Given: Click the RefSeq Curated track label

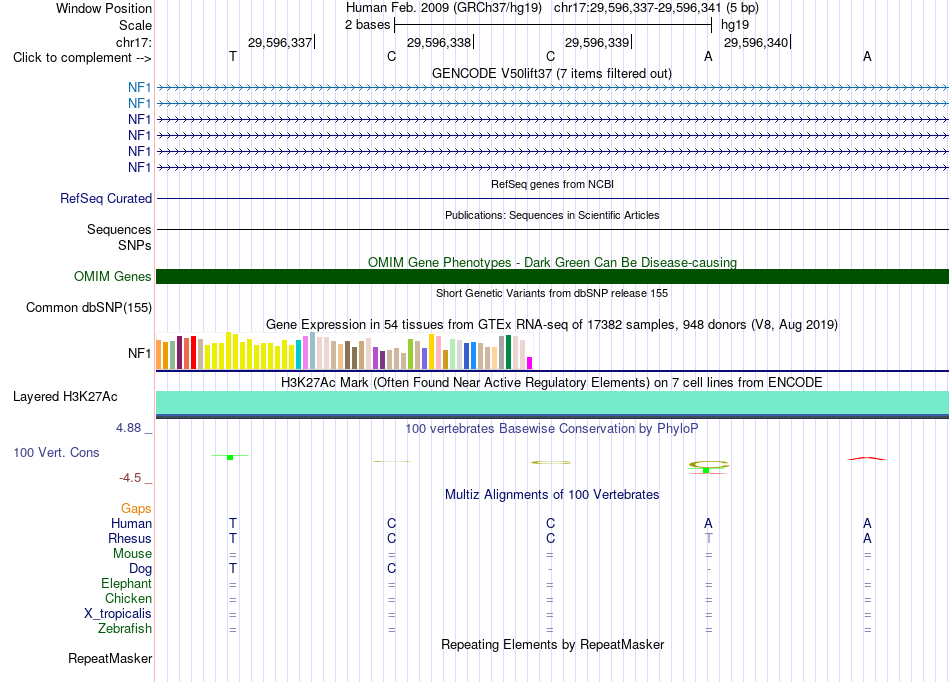Looking at the screenshot, I should [106, 199].
